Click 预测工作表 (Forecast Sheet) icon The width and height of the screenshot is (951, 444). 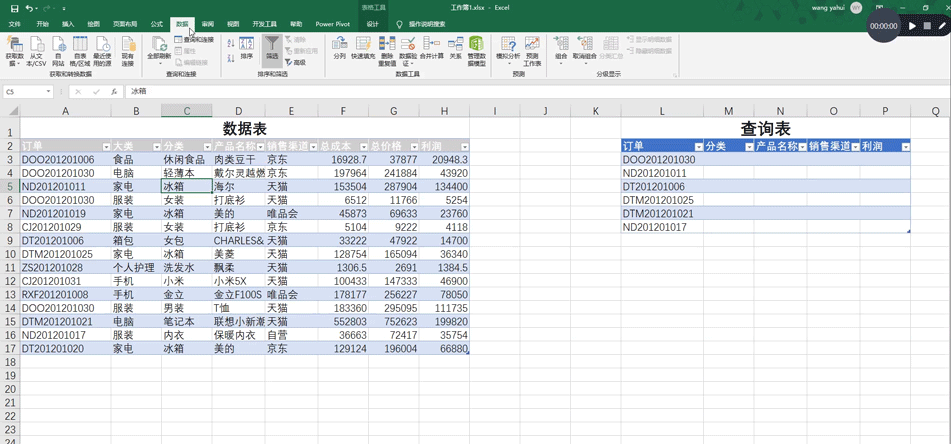[x=532, y=51]
